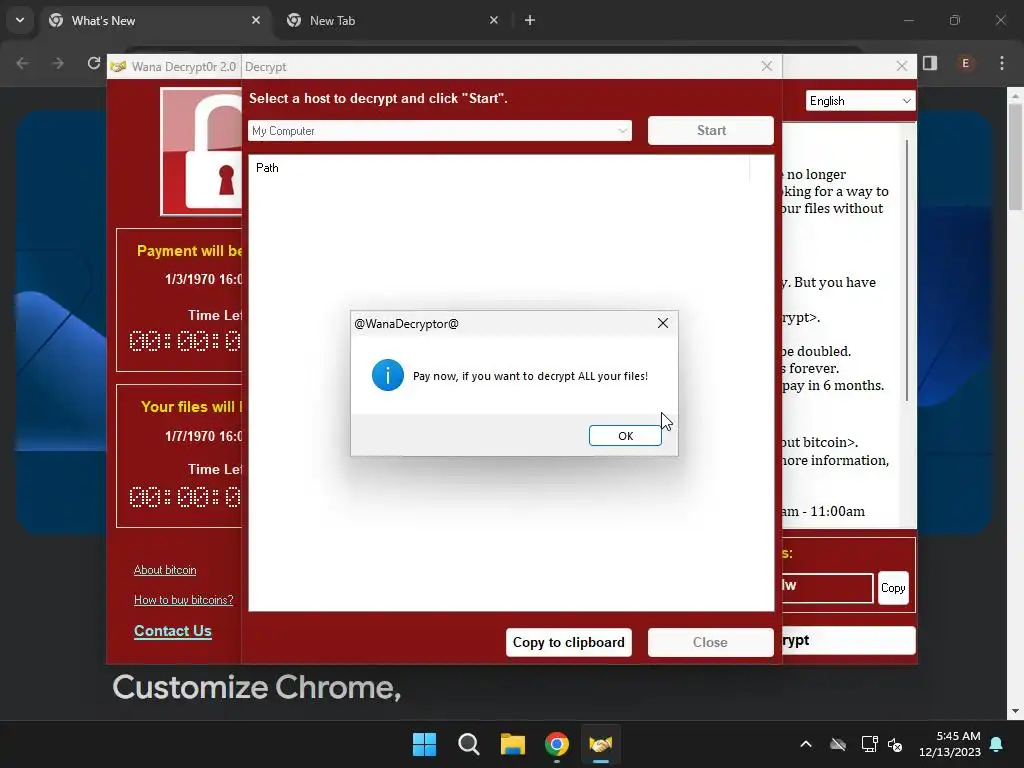The width and height of the screenshot is (1024, 768).
Task: Open File Explorer from the taskbar
Action: point(513,744)
